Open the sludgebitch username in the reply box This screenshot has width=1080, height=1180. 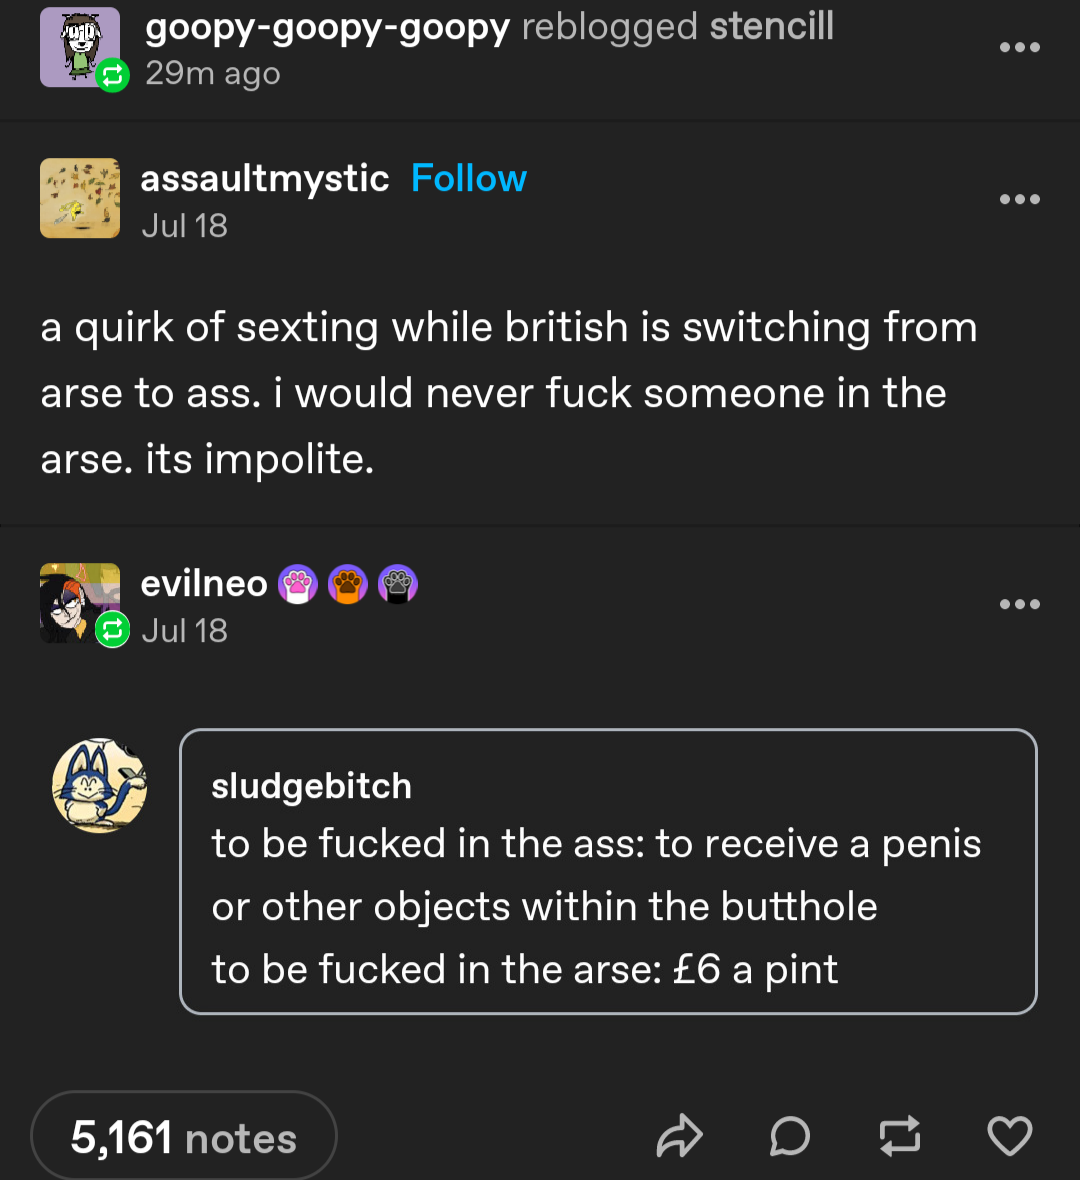coord(312,786)
